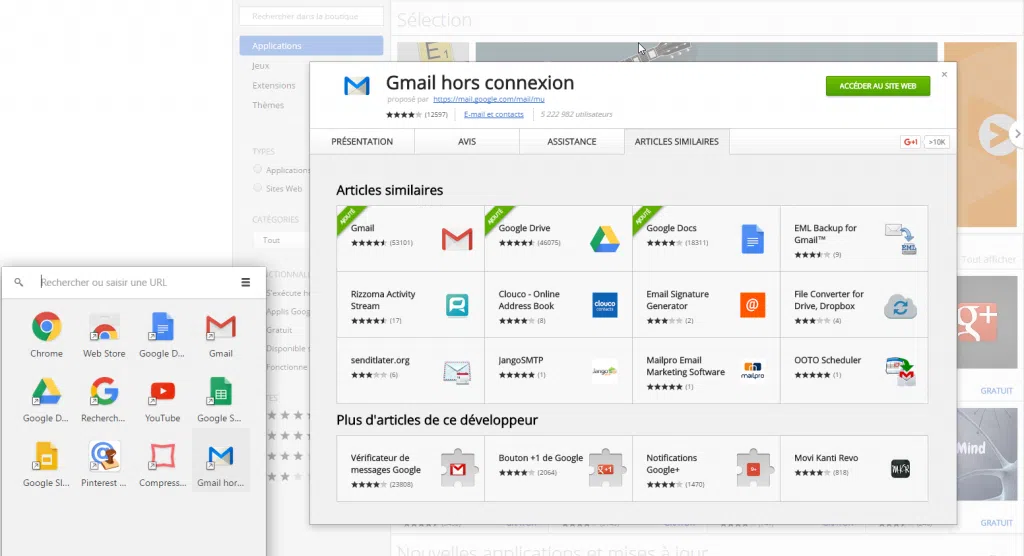Click the launcher search magnifier icon
The width and height of the screenshot is (1024, 556).
tap(18, 282)
